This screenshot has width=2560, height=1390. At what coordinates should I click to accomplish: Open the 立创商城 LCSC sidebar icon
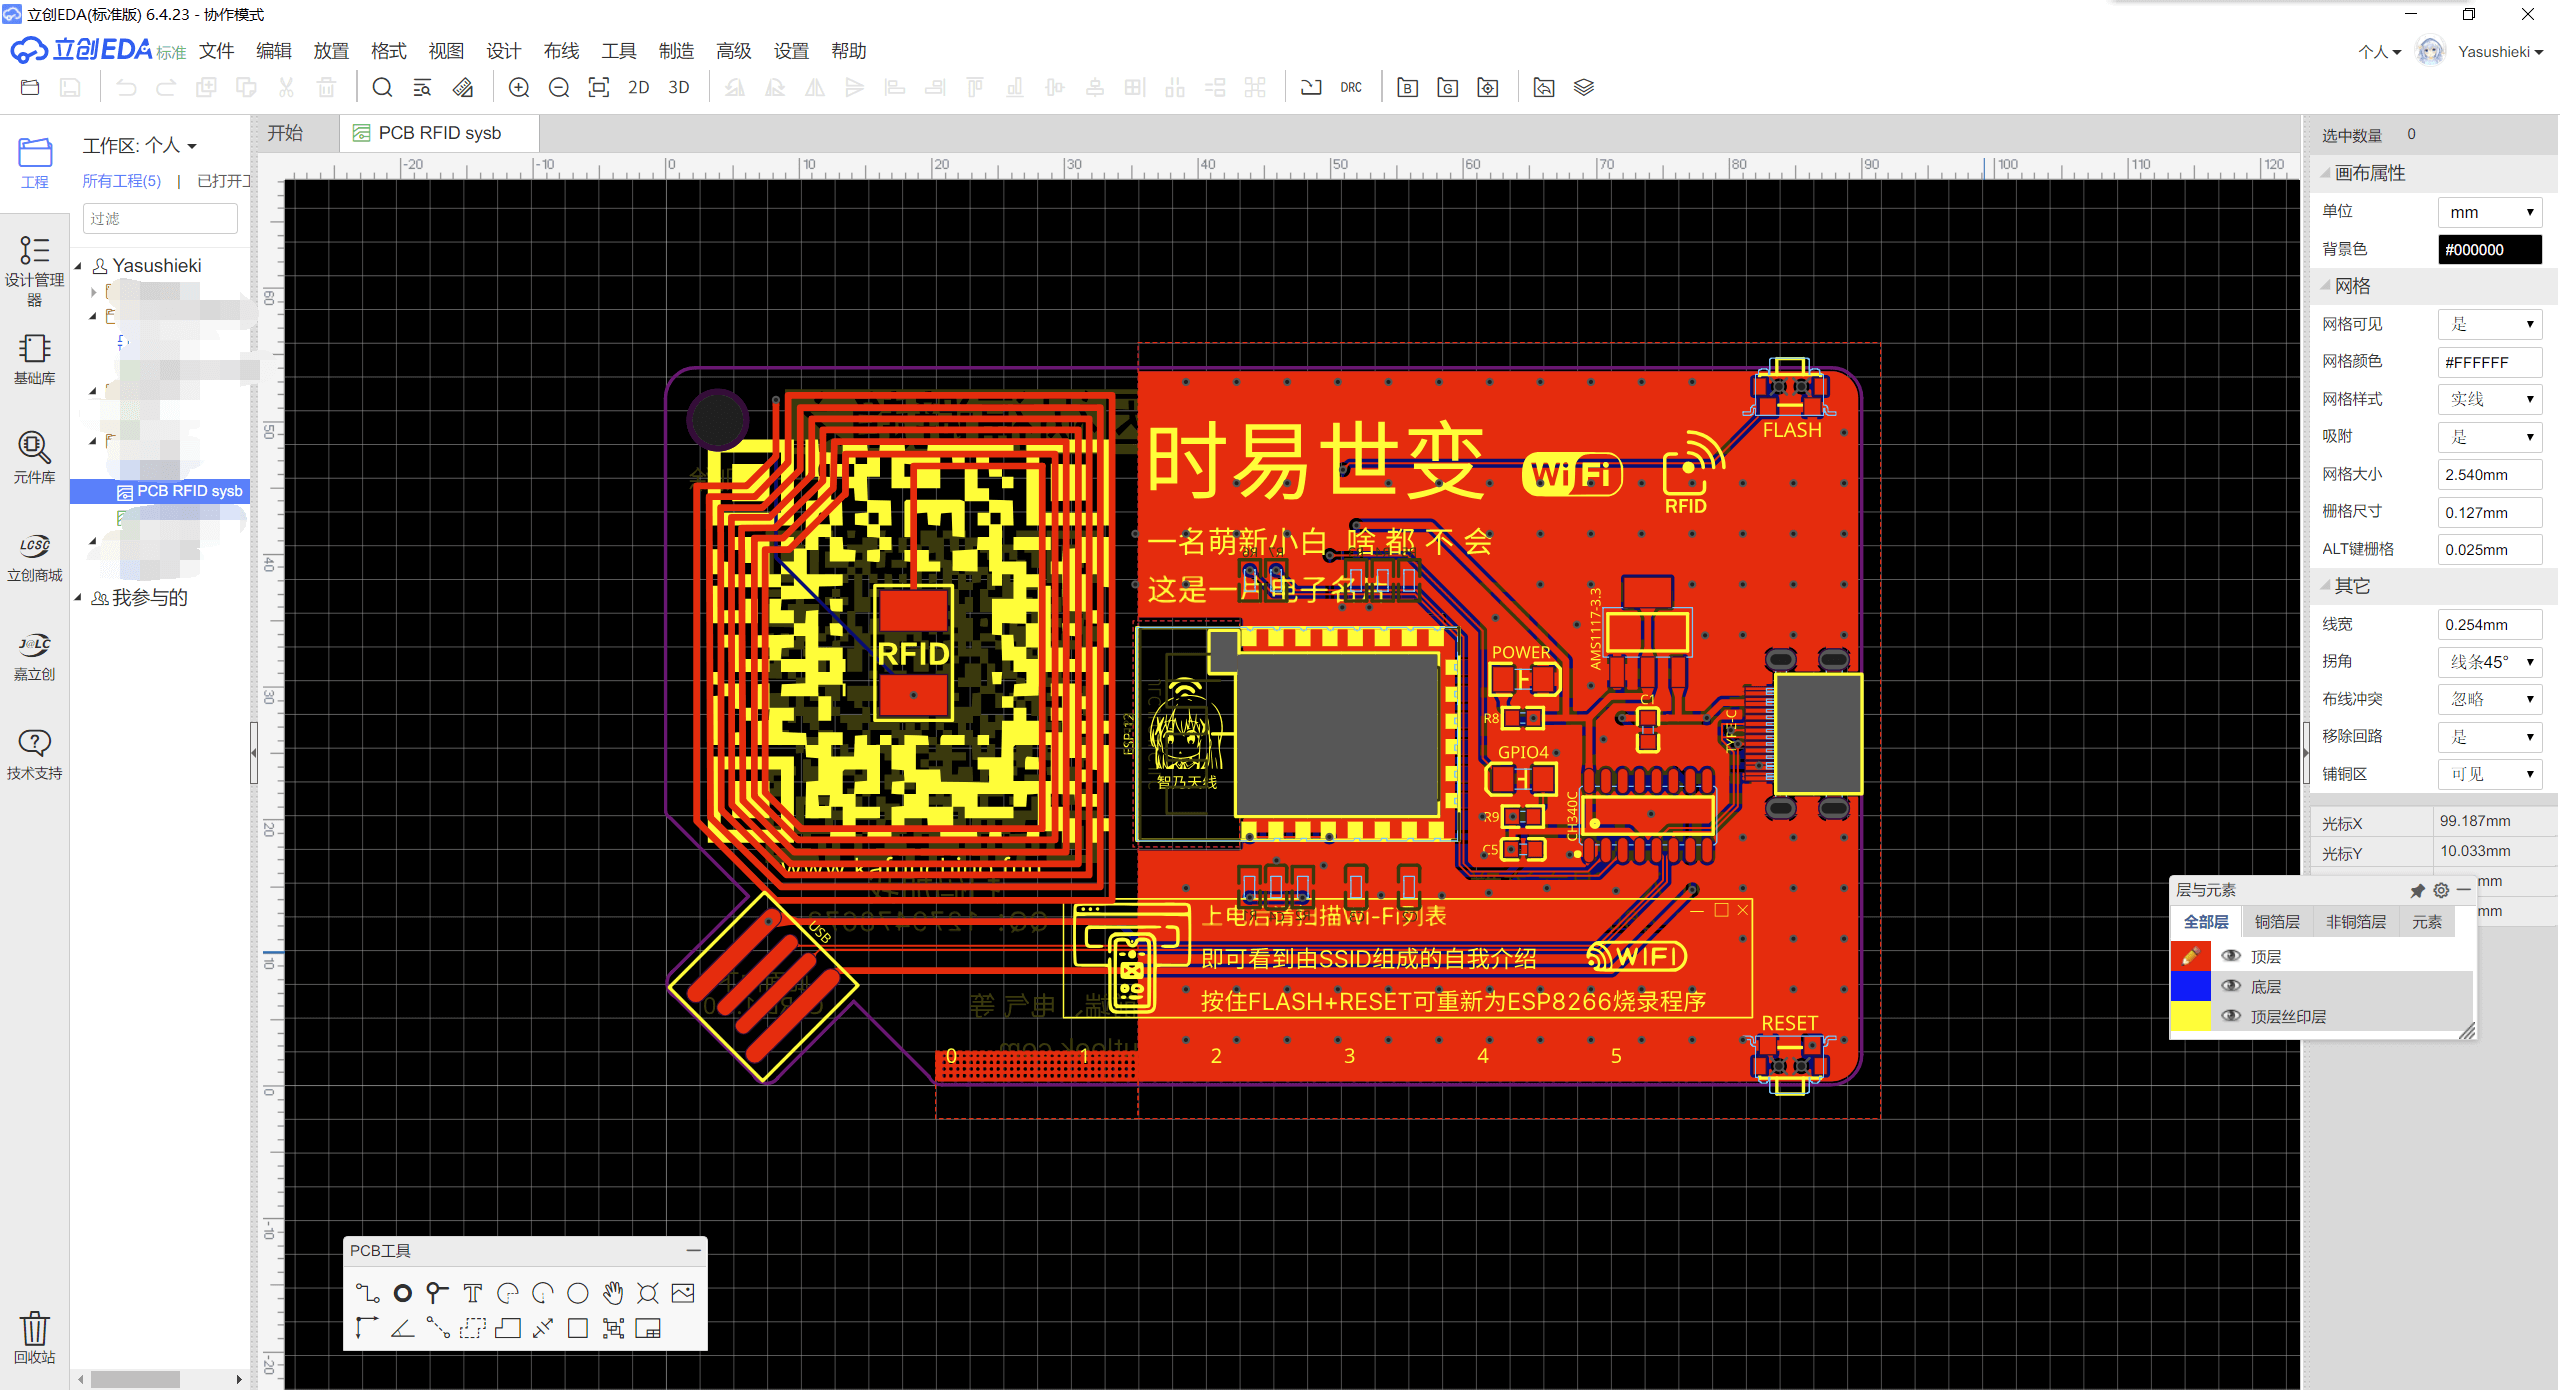pos(34,557)
